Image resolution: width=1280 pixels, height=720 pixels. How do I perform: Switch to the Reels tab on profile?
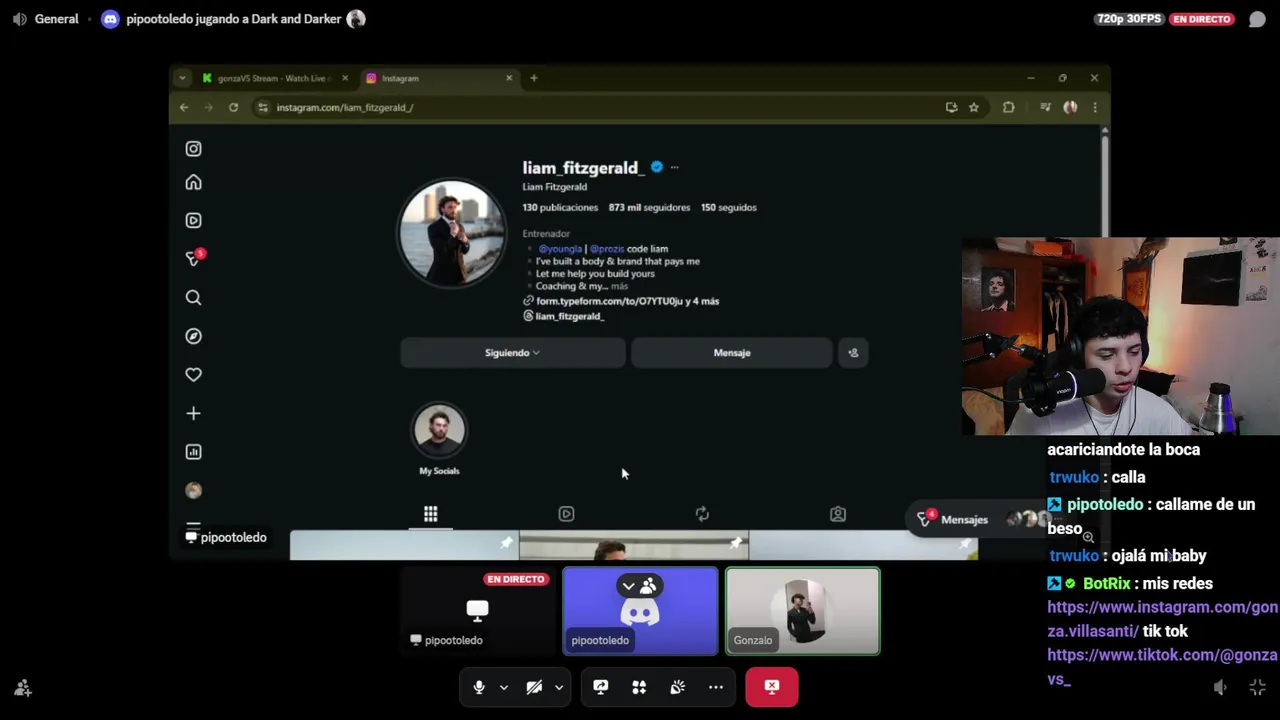[x=566, y=514]
